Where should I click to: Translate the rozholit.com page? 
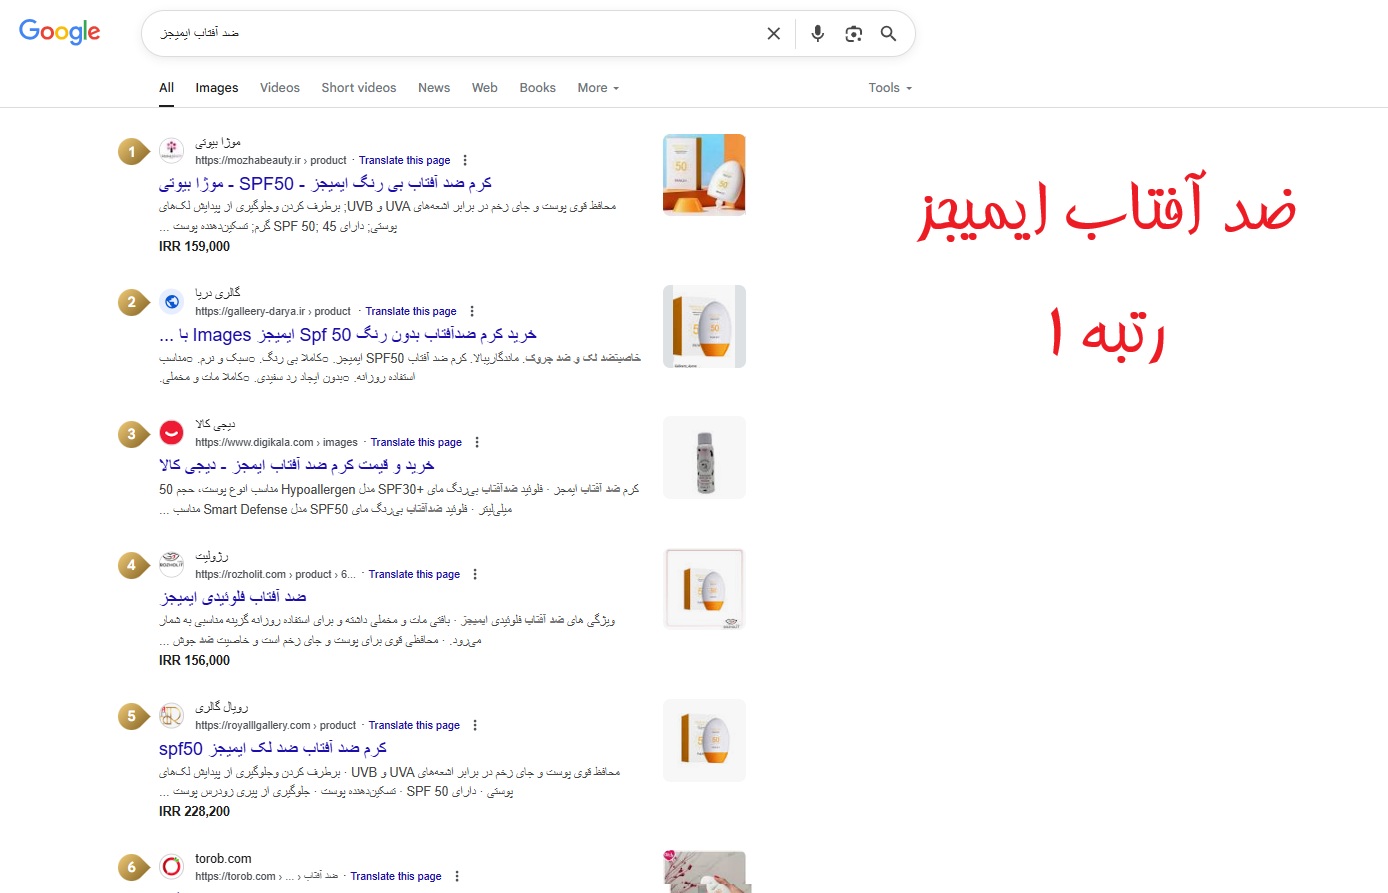(414, 574)
